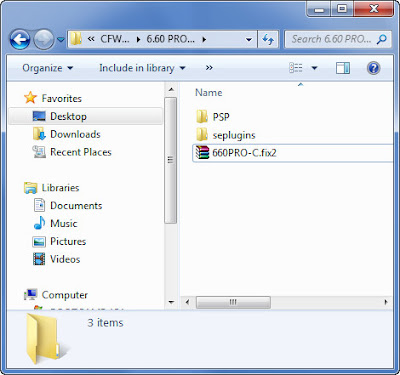
Task: Open Windows Help question mark
Action: point(373,68)
